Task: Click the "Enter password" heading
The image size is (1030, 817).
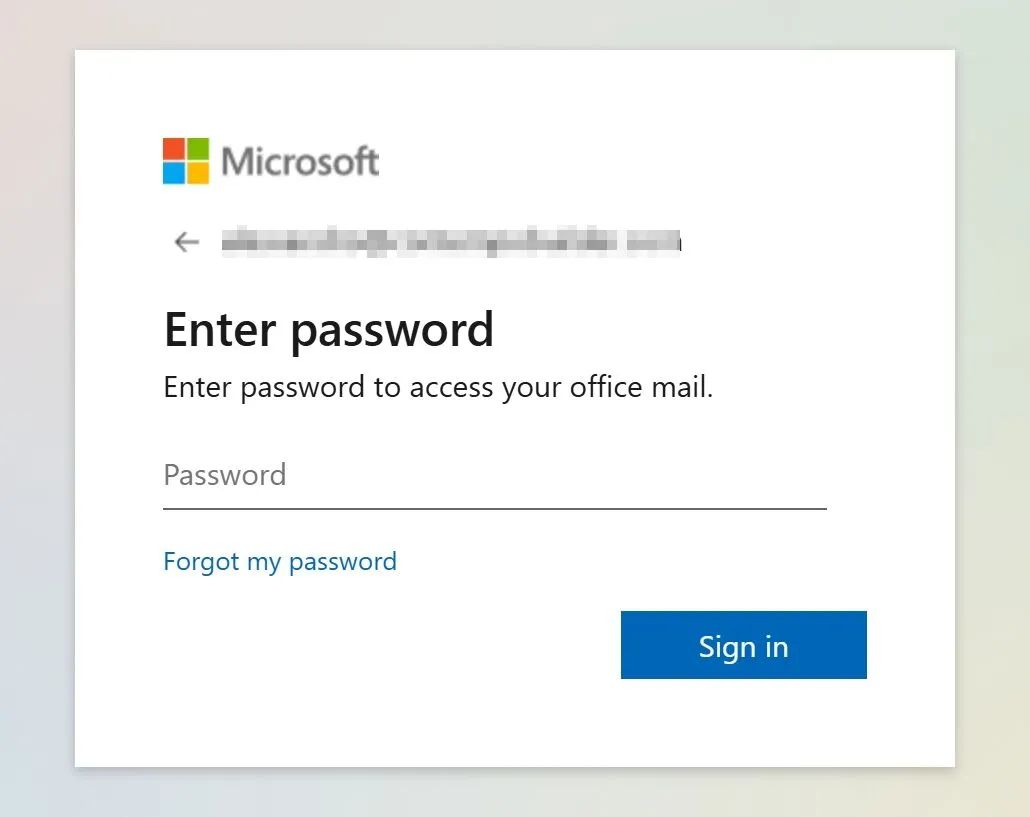Action: 329,330
